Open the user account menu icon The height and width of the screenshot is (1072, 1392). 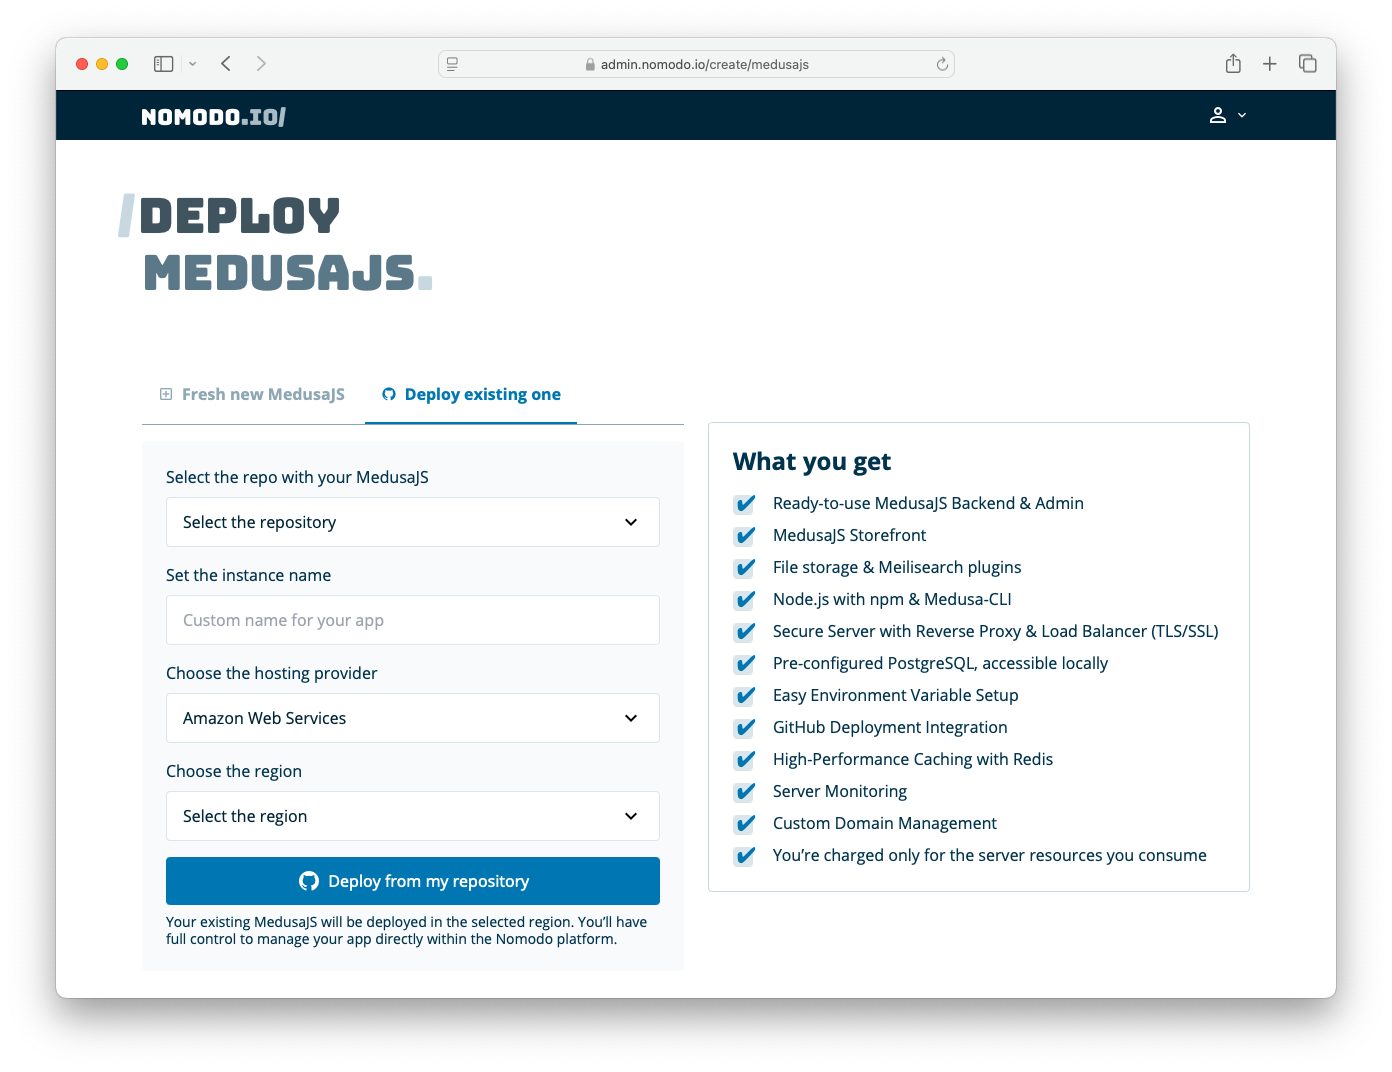pyautogui.click(x=1218, y=115)
